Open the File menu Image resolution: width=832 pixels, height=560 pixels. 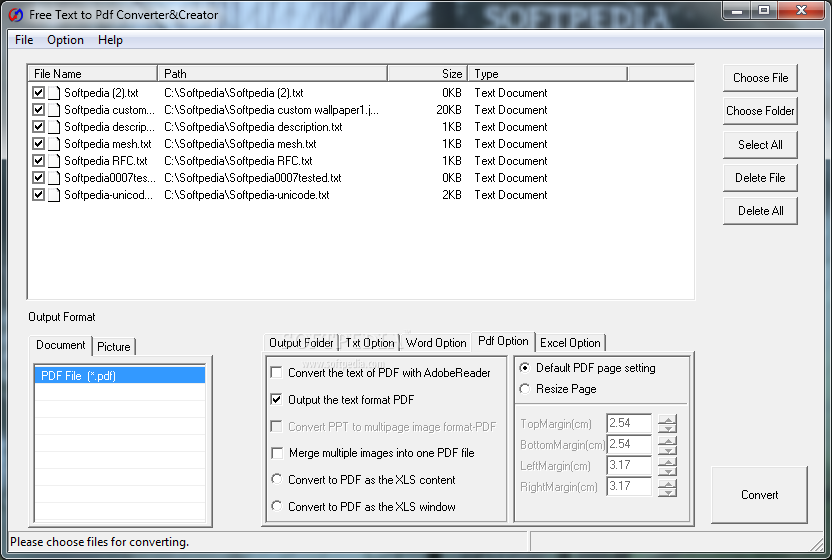point(24,40)
